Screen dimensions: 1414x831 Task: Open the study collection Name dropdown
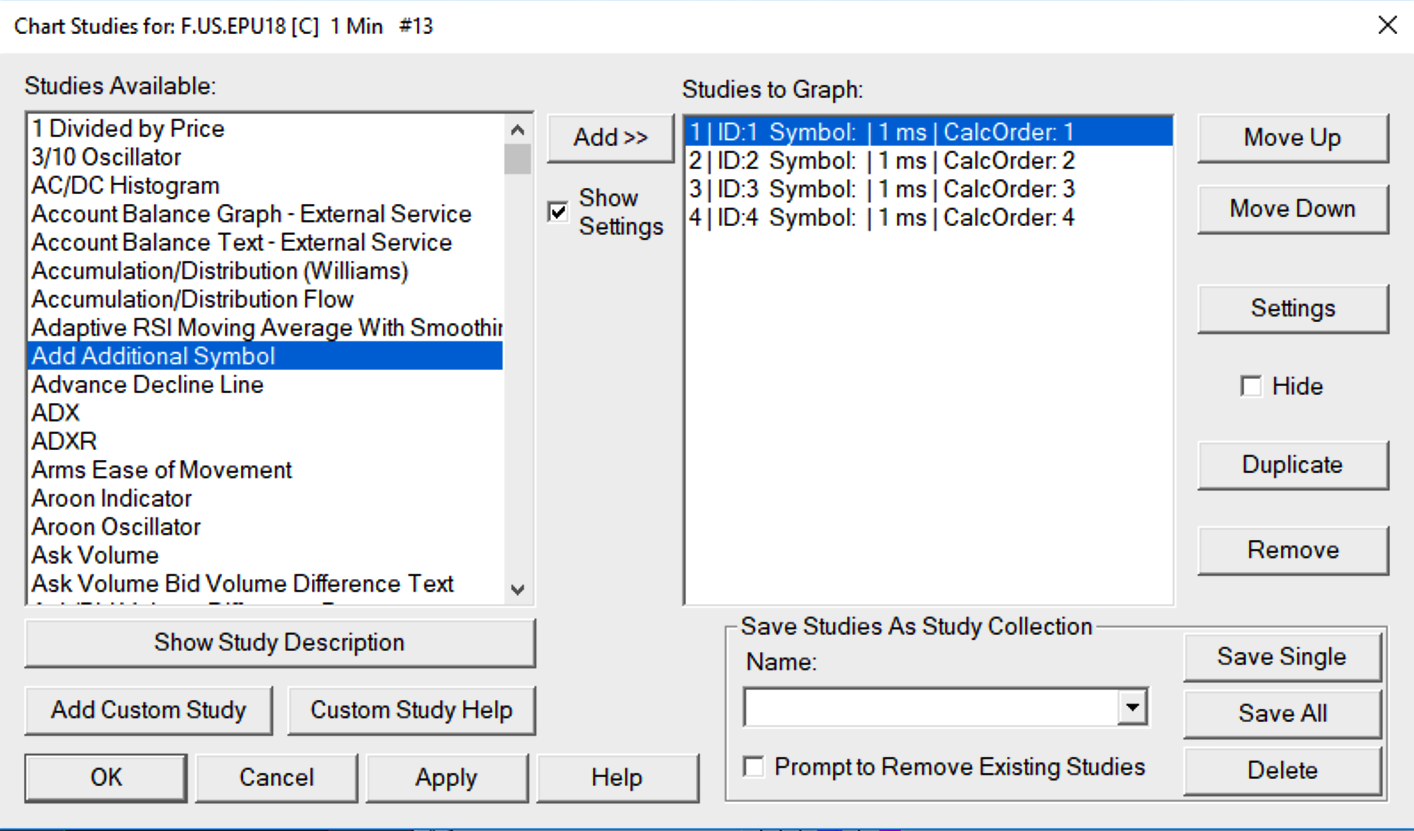(1131, 708)
